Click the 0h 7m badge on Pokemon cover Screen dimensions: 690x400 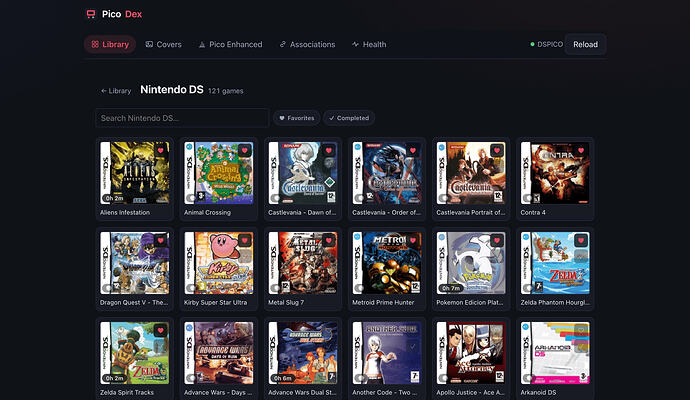(x=451, y=289)
